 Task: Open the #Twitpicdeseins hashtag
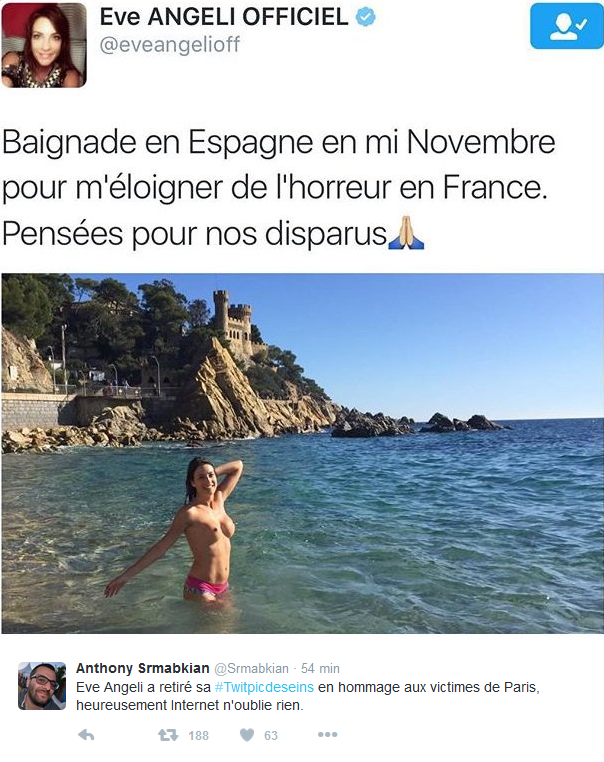click(x=264, y=687)
